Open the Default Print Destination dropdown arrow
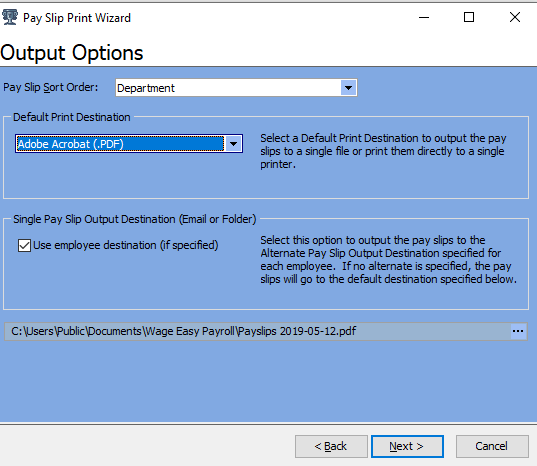537x466 pixels. pyautogui.click(x=234, y=143)
